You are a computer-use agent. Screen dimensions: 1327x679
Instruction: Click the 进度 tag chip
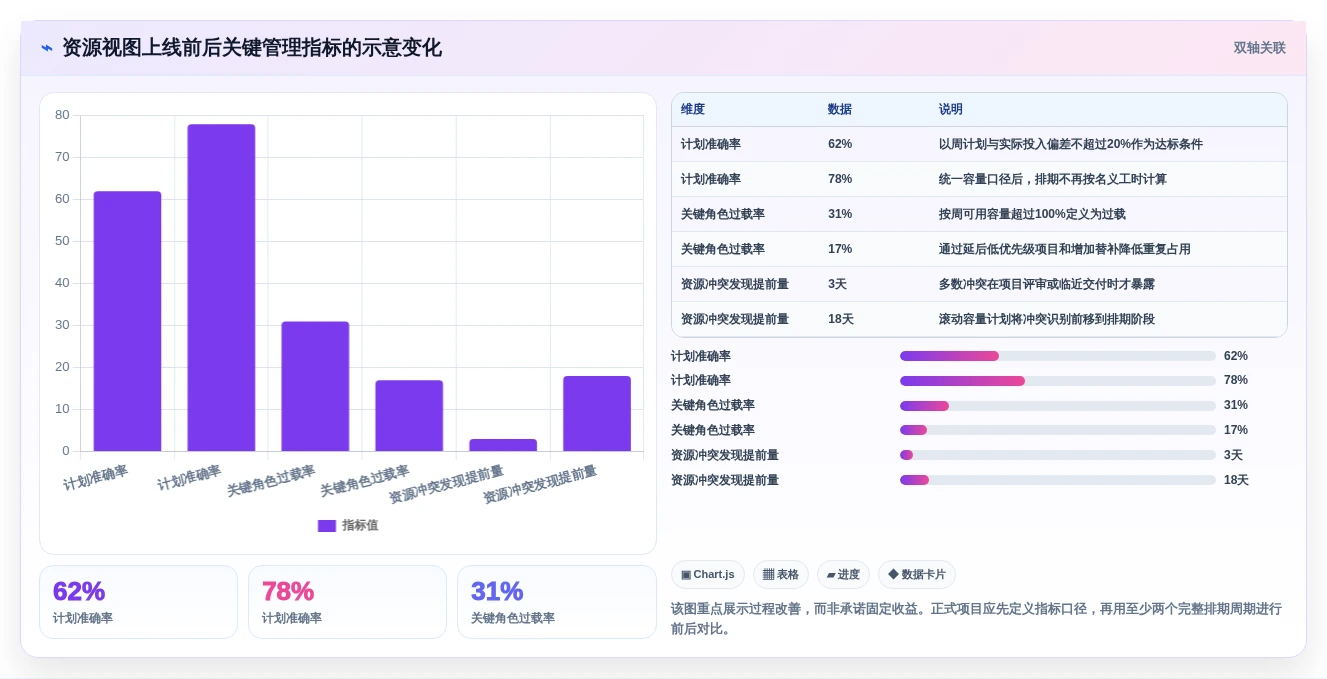[843, 574]
